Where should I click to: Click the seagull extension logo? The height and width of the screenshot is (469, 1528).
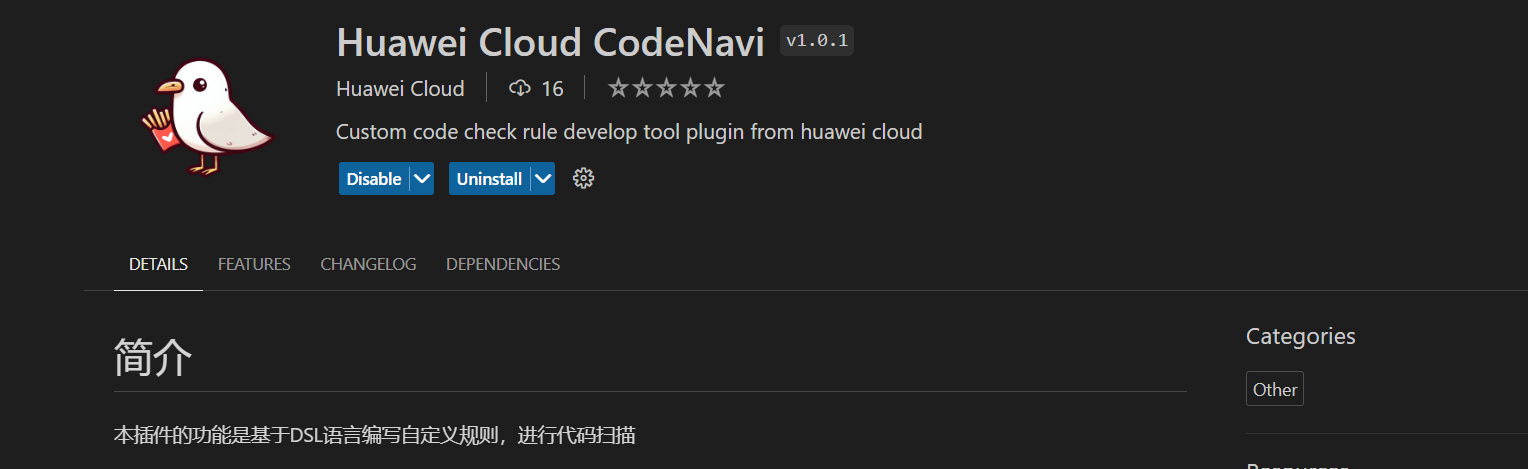pyautogui.click(x=207, y=117)
